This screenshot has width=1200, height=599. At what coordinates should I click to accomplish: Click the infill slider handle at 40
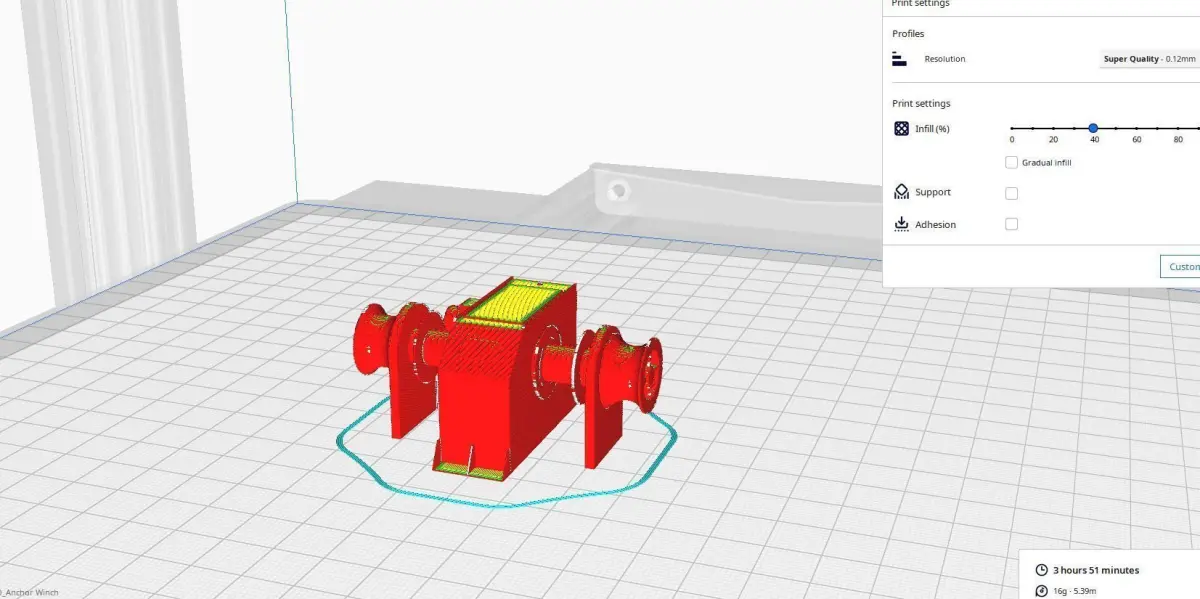point(1094,128)
